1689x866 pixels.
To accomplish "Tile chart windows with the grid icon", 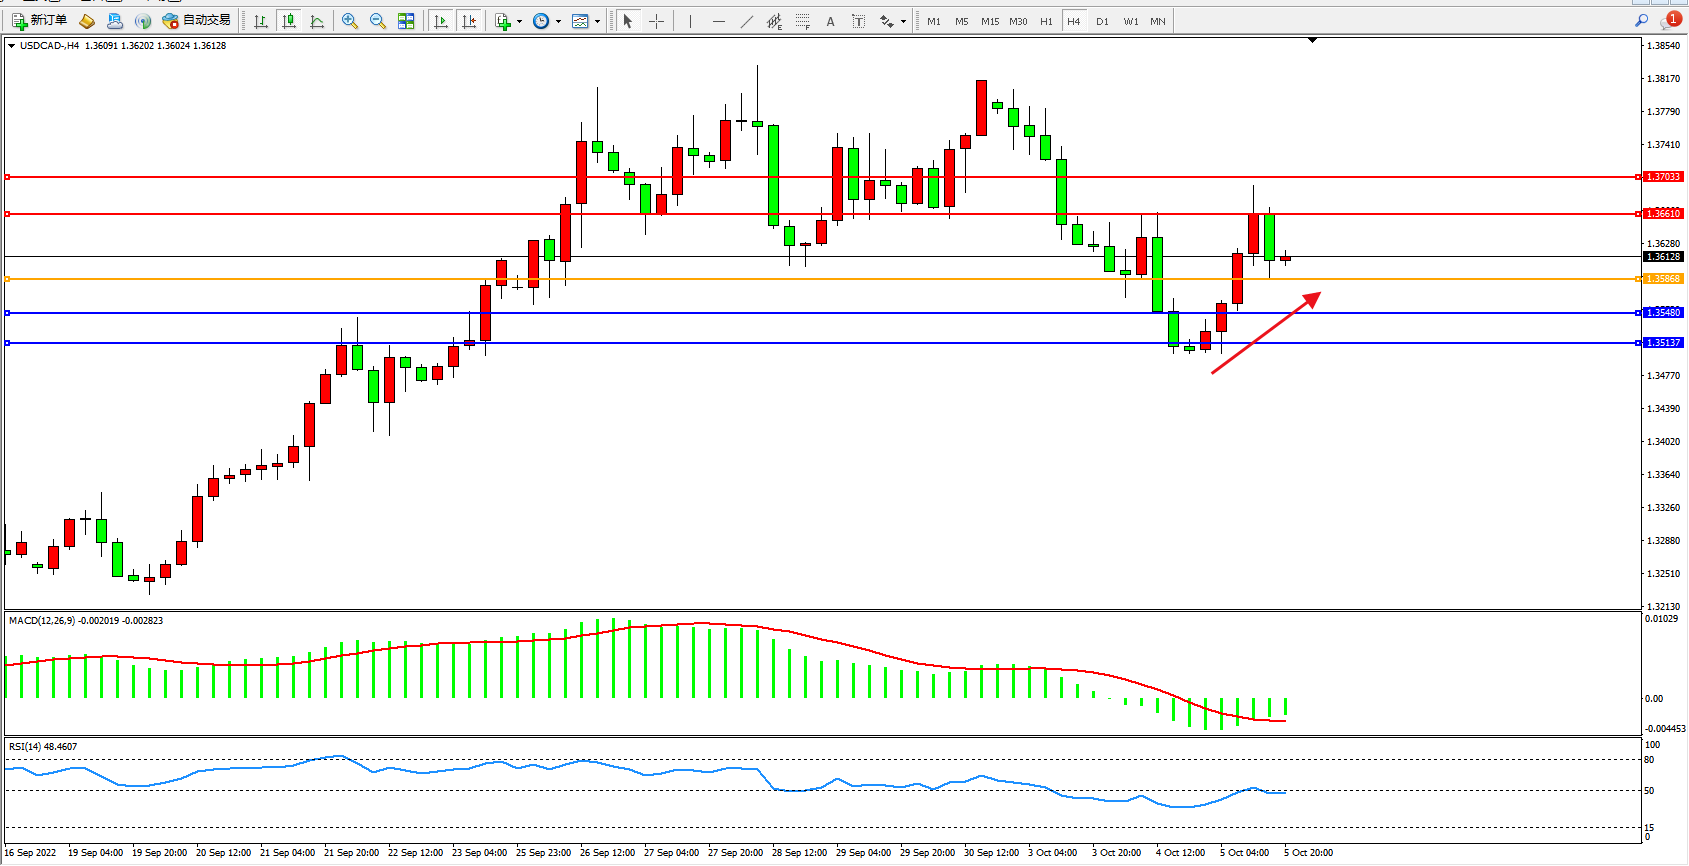I will tap(406, 21).
